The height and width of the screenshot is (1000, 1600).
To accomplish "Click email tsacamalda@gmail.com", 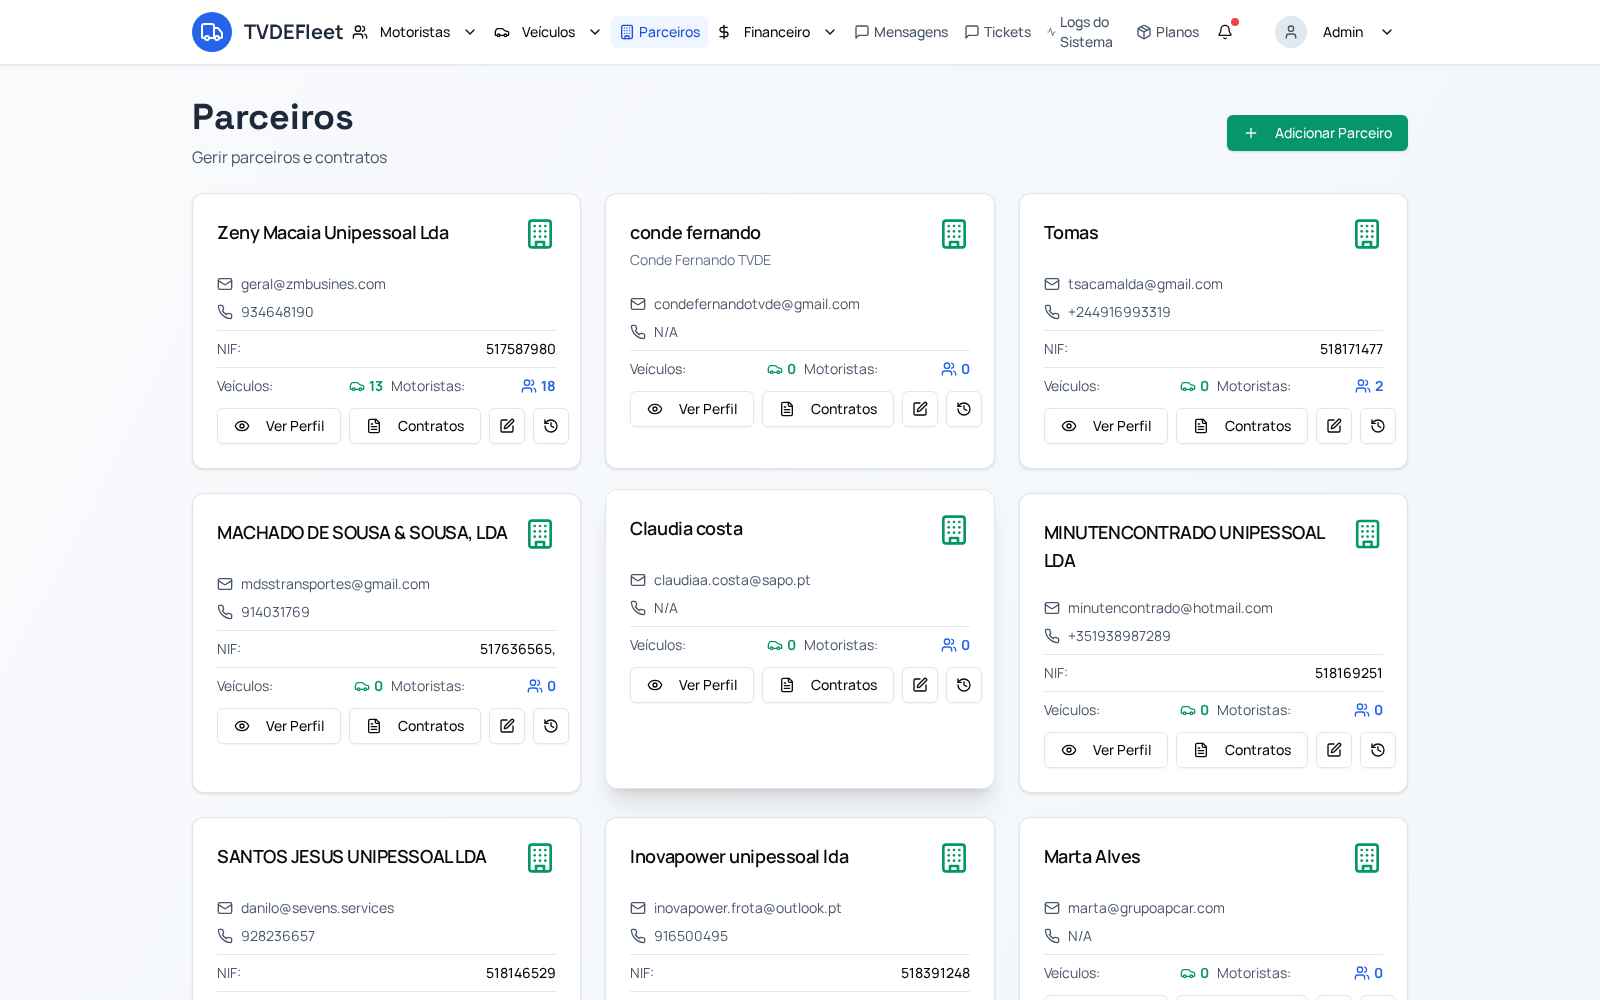I will pos(1145,284).
